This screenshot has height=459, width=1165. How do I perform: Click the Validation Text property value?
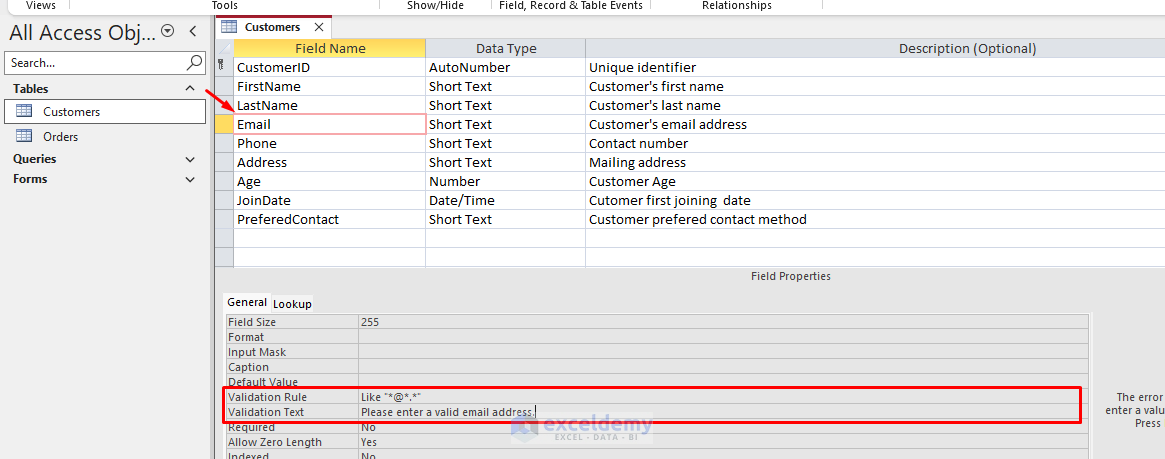[x=723, y=411]
